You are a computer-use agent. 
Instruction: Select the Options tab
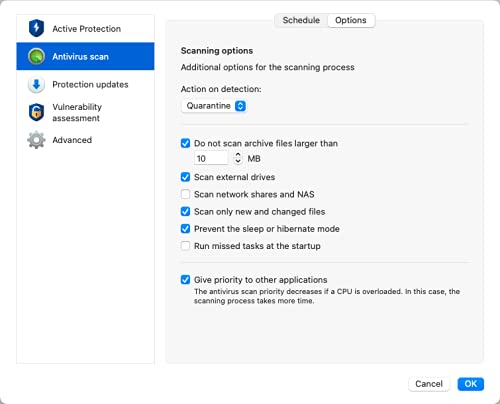coord(351,20)
